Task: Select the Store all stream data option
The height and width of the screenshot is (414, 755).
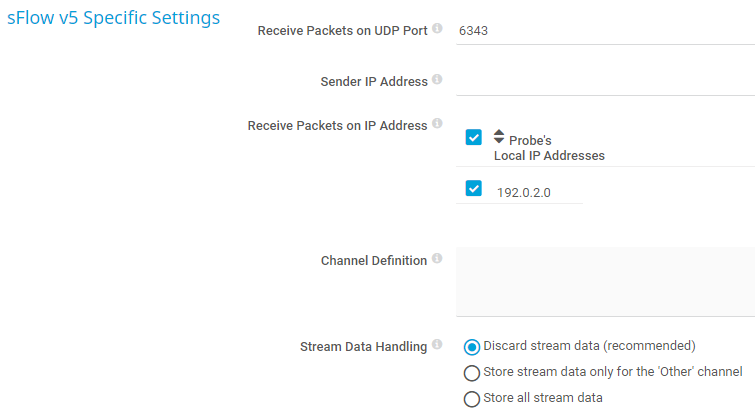Action: (472, 399)
